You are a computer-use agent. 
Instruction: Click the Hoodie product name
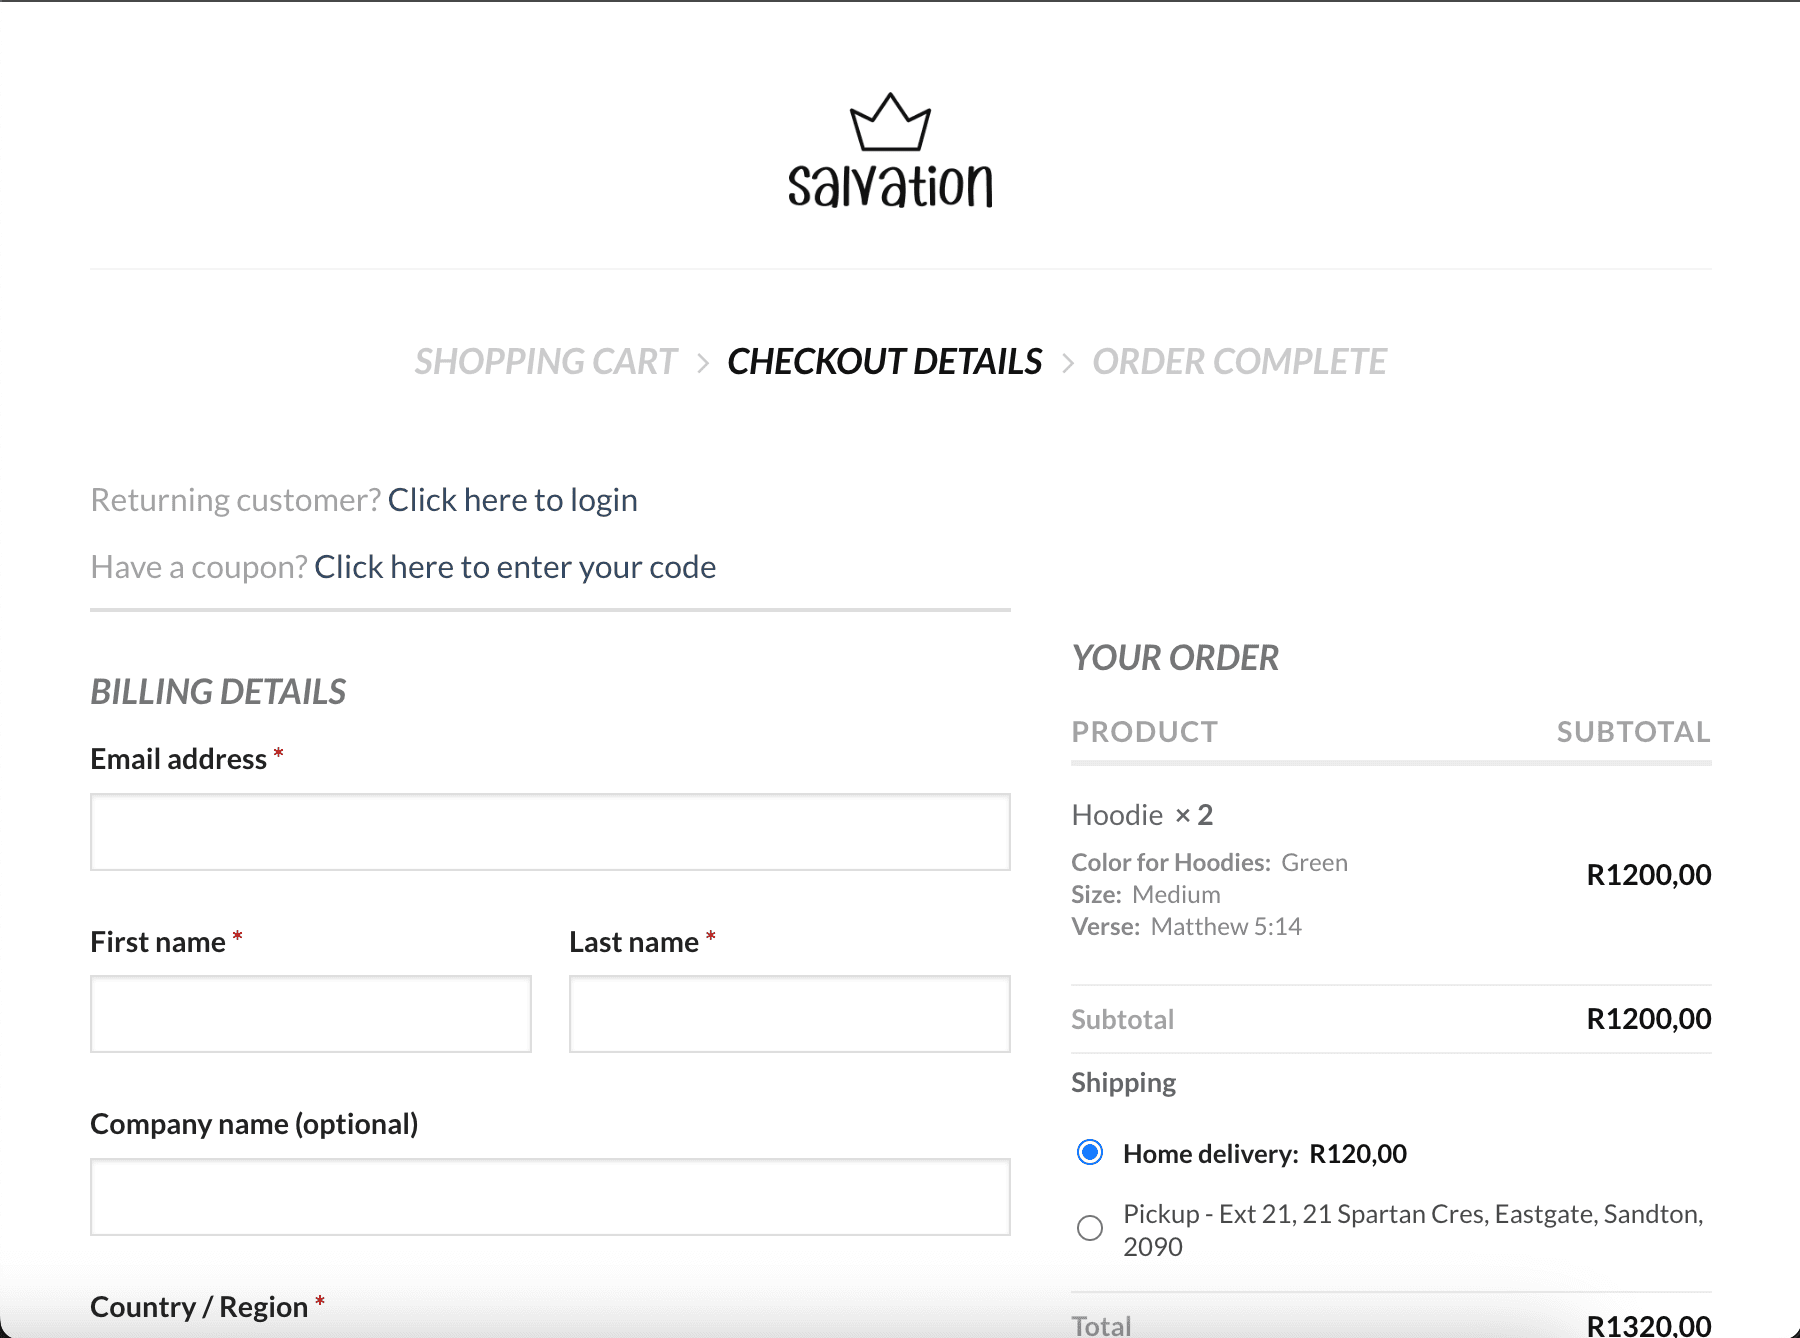pos(1117,815)
